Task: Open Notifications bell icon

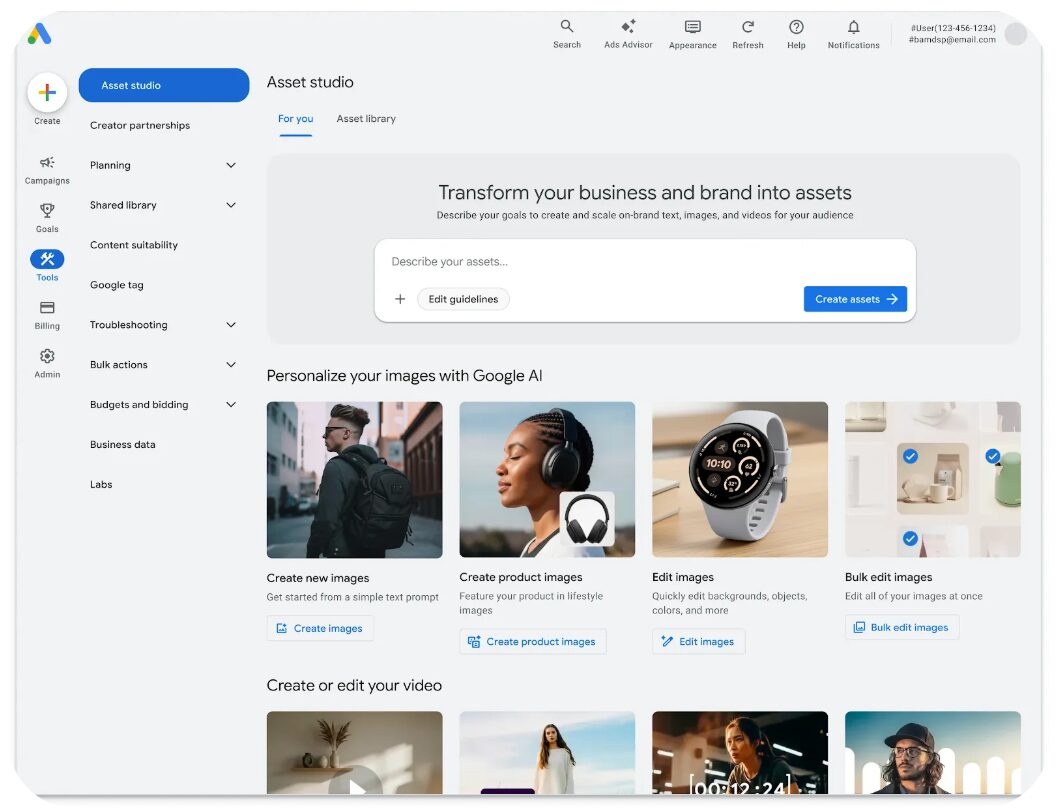Action: [x=854, y=27]
